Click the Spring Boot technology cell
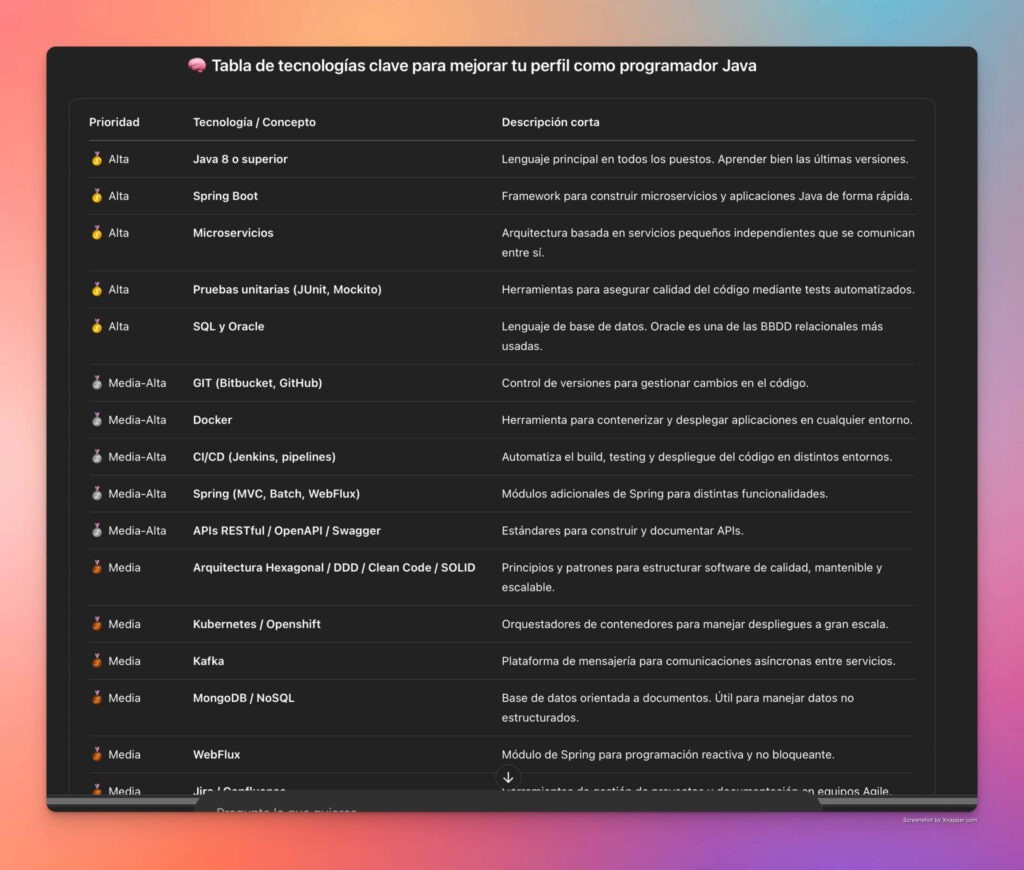Viewport: 1024px width, 870px height. pos(225,196)
